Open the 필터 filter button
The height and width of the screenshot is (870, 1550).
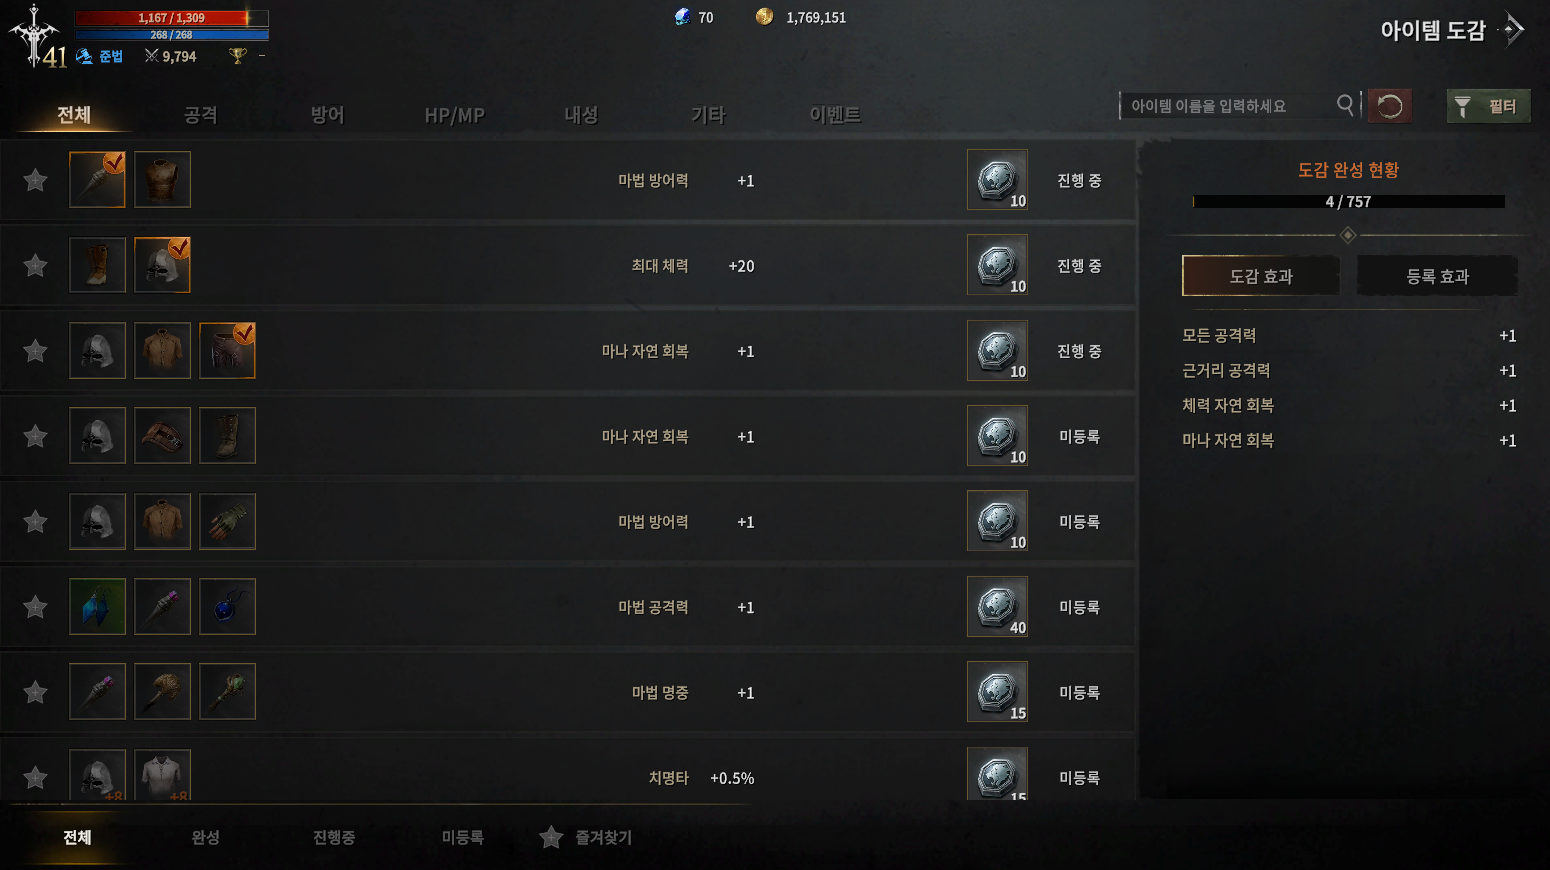[x=1488, y=106]
